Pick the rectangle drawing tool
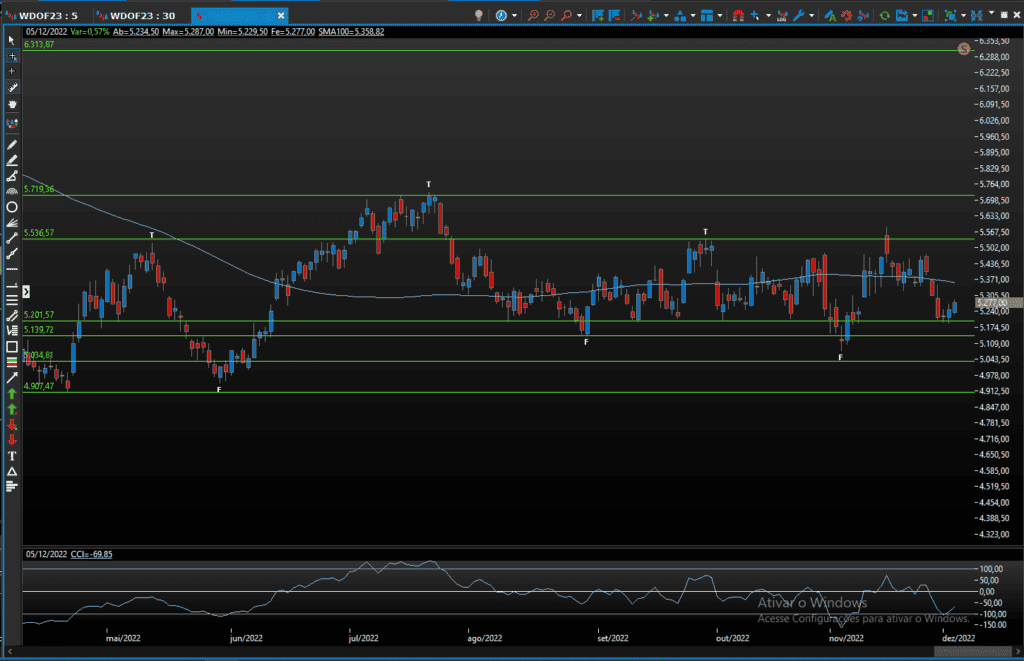 12,347
